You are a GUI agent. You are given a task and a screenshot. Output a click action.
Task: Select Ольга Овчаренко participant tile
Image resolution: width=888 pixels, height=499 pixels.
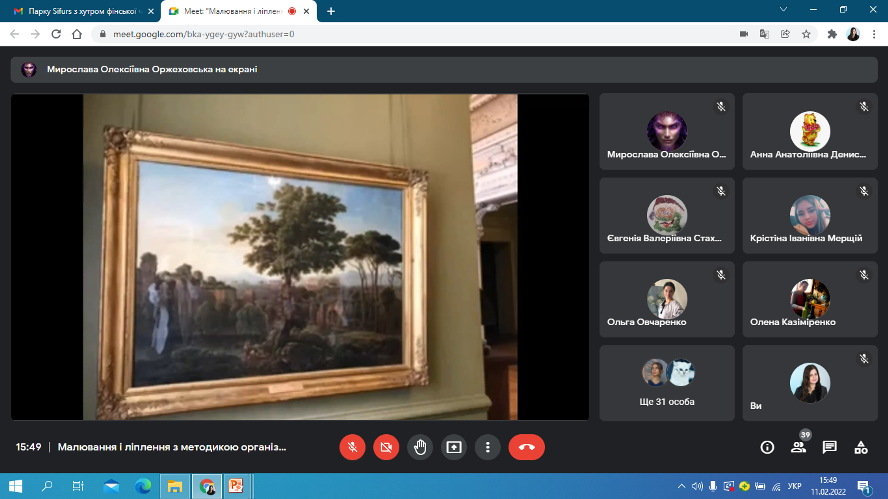point(667,299)
